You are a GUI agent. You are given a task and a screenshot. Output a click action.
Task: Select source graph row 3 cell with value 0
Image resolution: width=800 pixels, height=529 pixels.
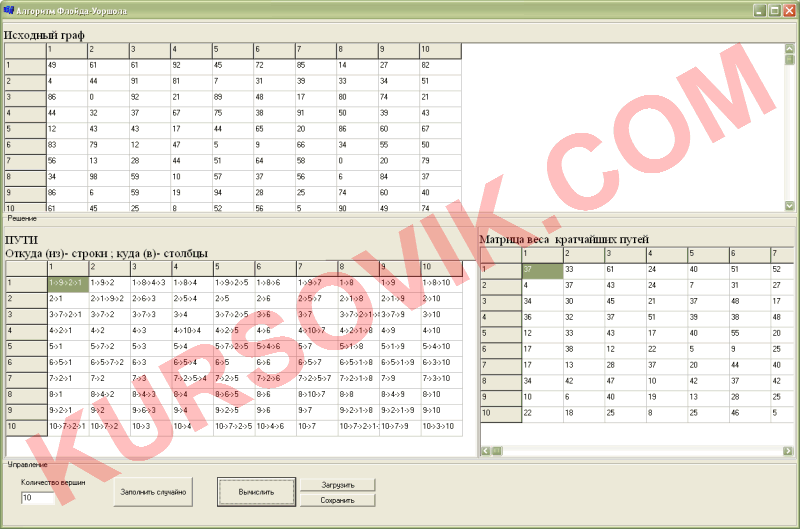tap(108, 98)
